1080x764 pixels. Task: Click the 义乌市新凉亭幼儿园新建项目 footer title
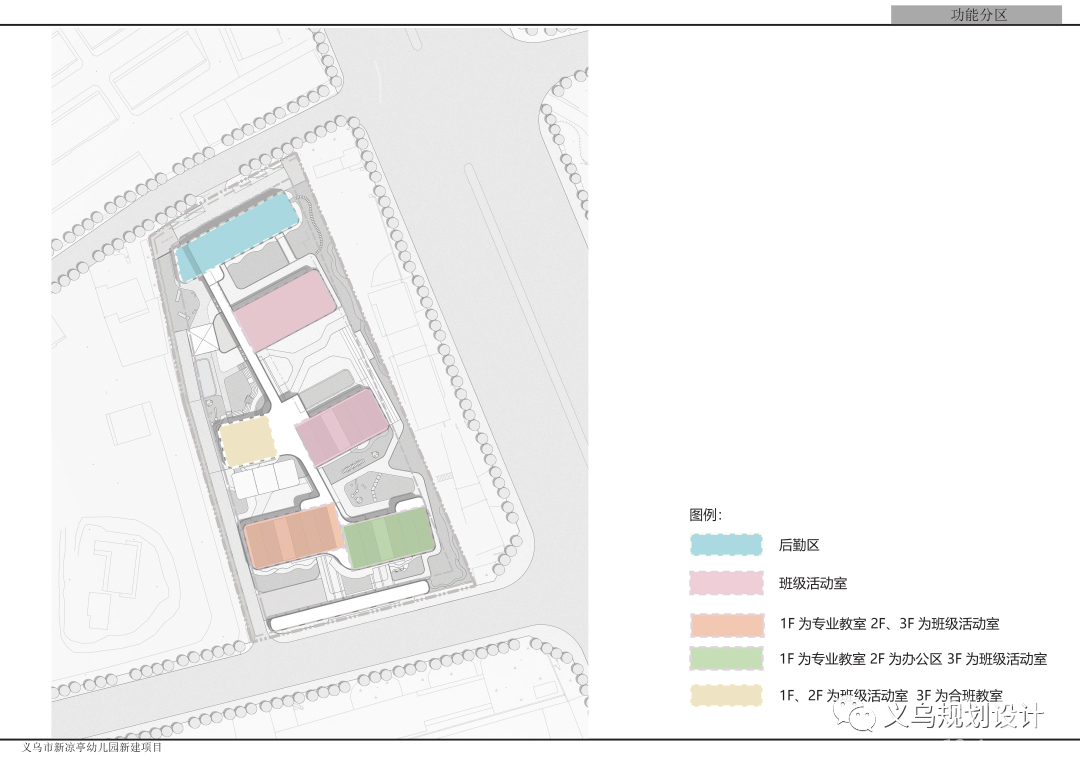(x=91, y=748)
